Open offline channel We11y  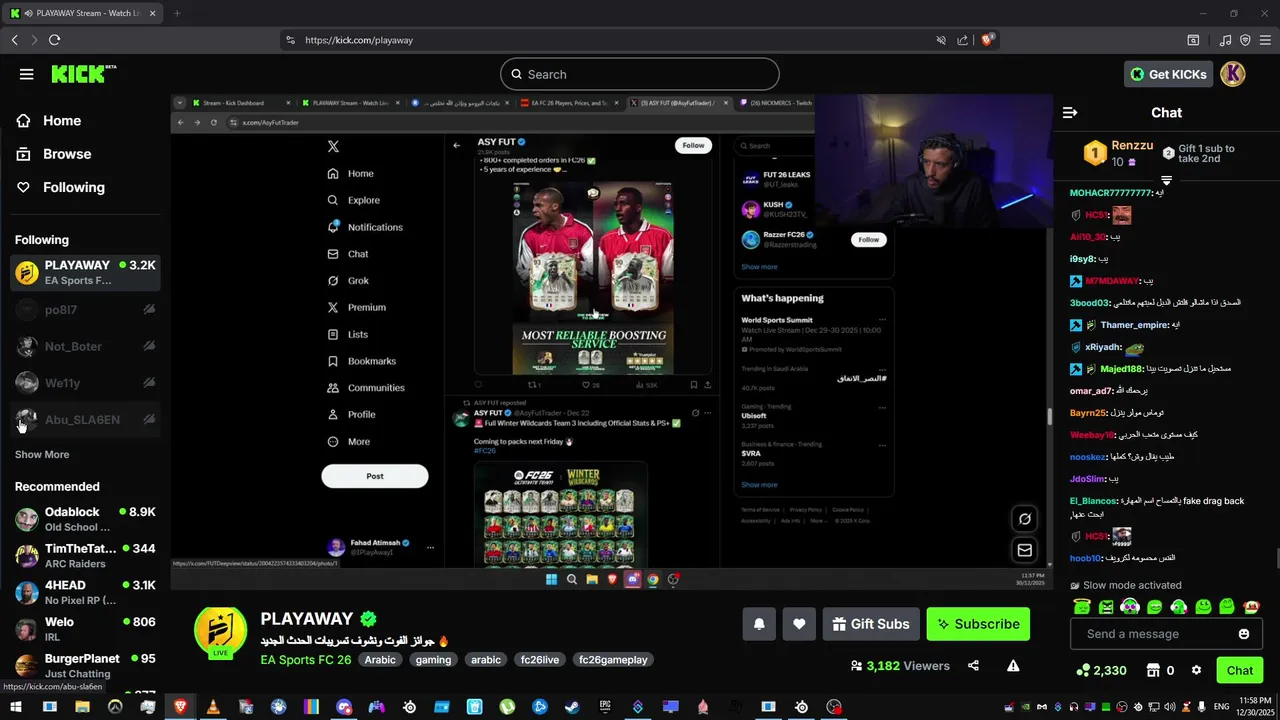[85, 383]
